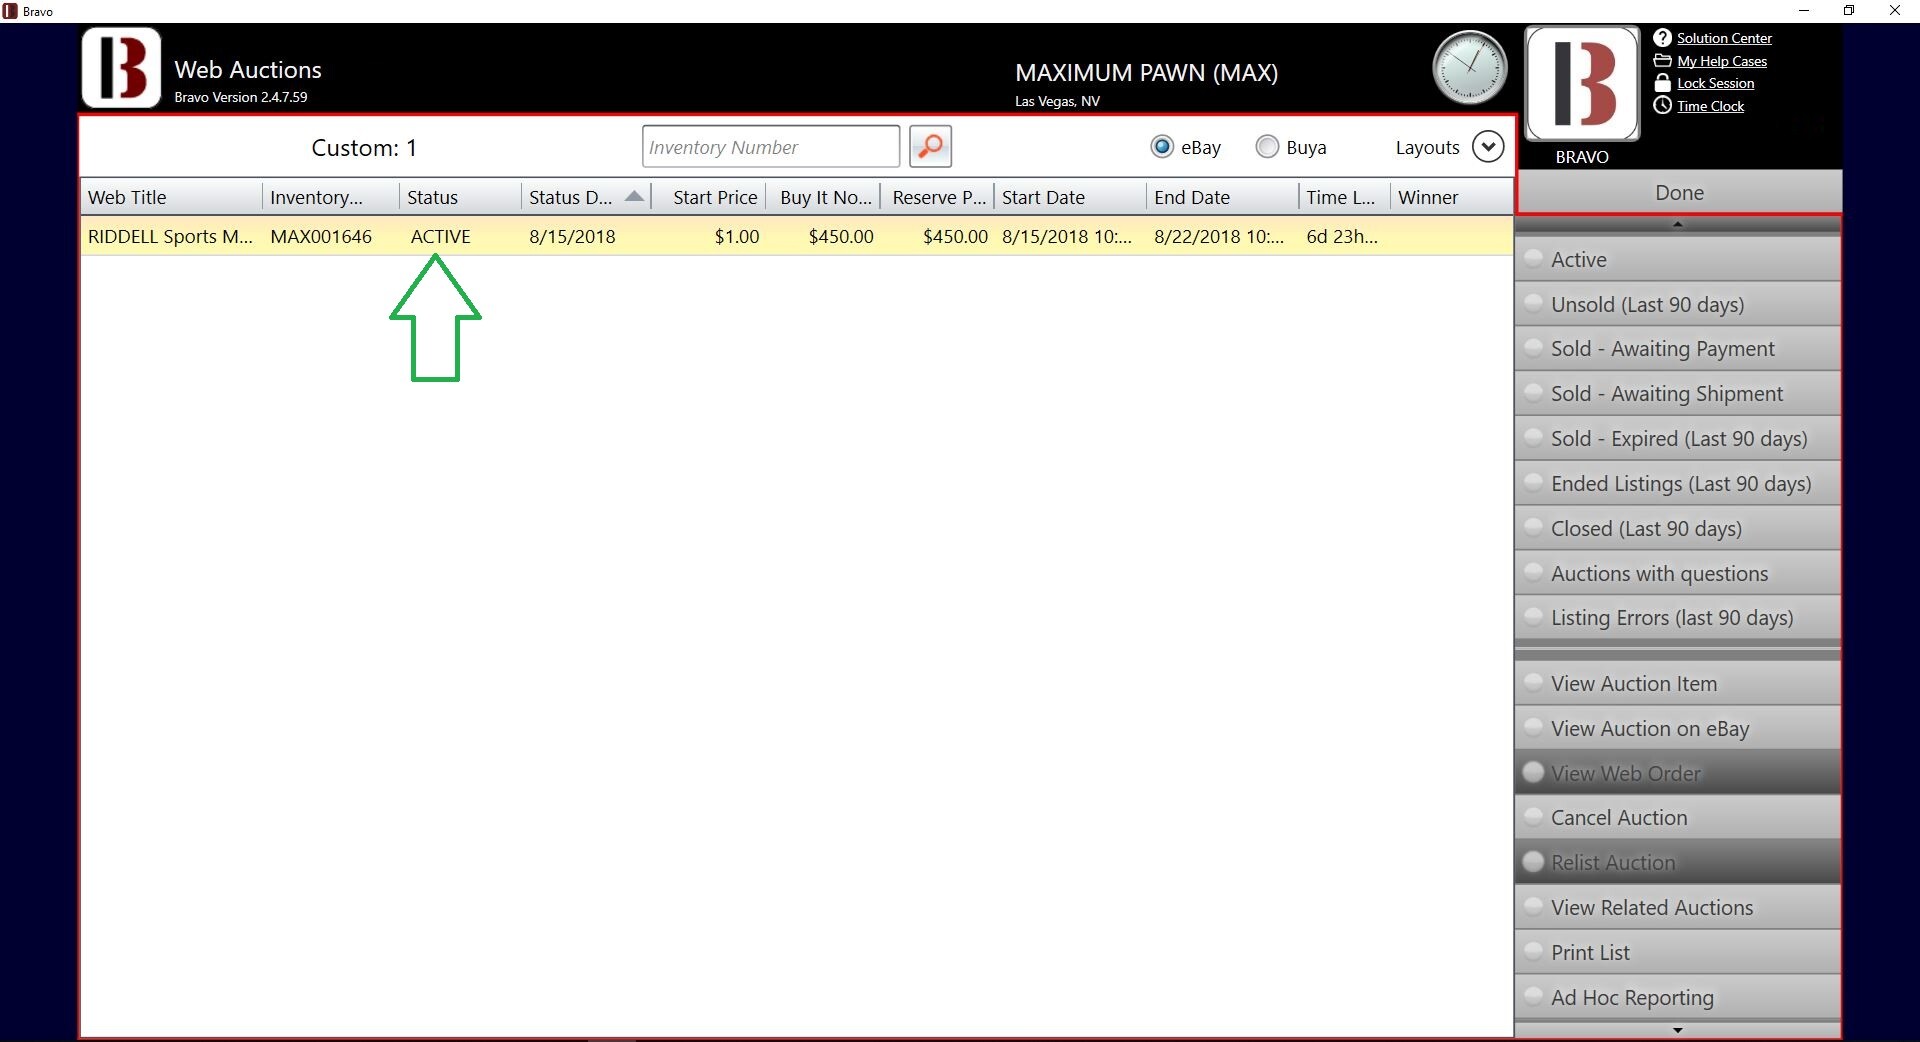Click the $450.00 Buy It Now value
1920x1042 pixels.
(841, 237)
